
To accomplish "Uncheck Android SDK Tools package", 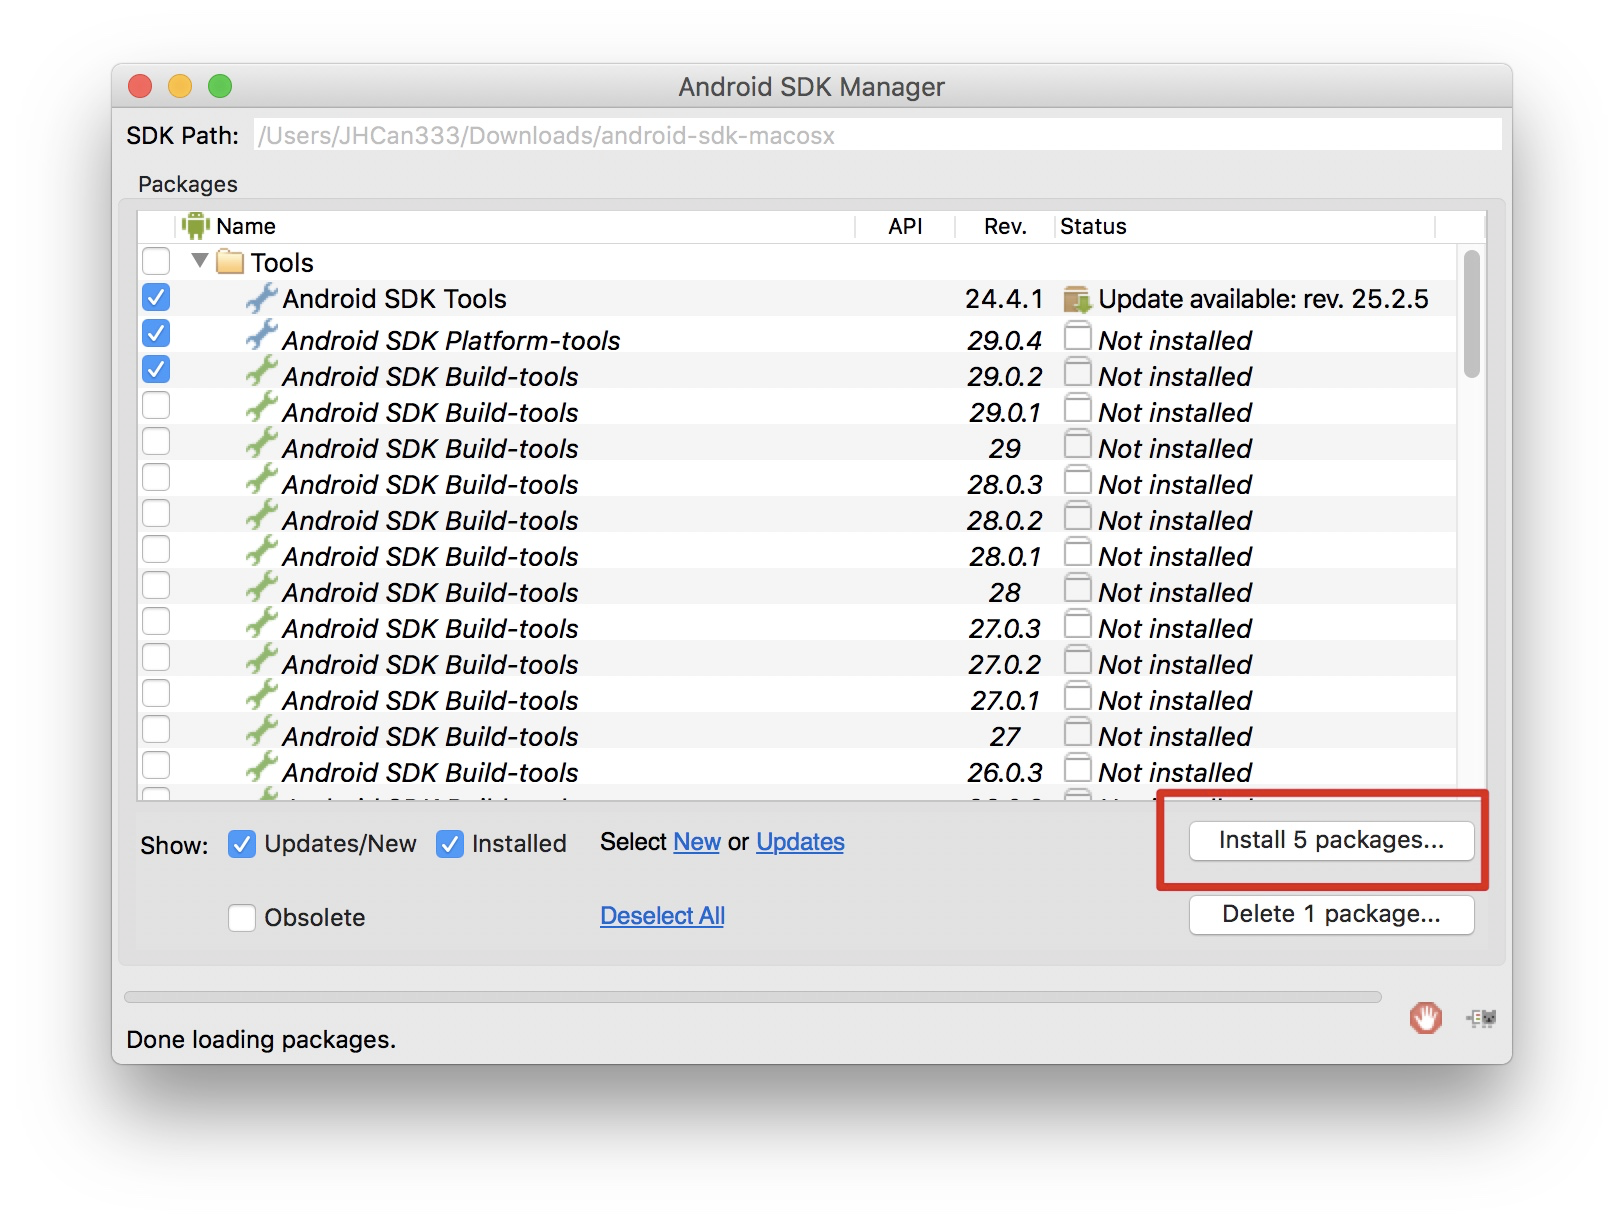I will pos(156,297).
